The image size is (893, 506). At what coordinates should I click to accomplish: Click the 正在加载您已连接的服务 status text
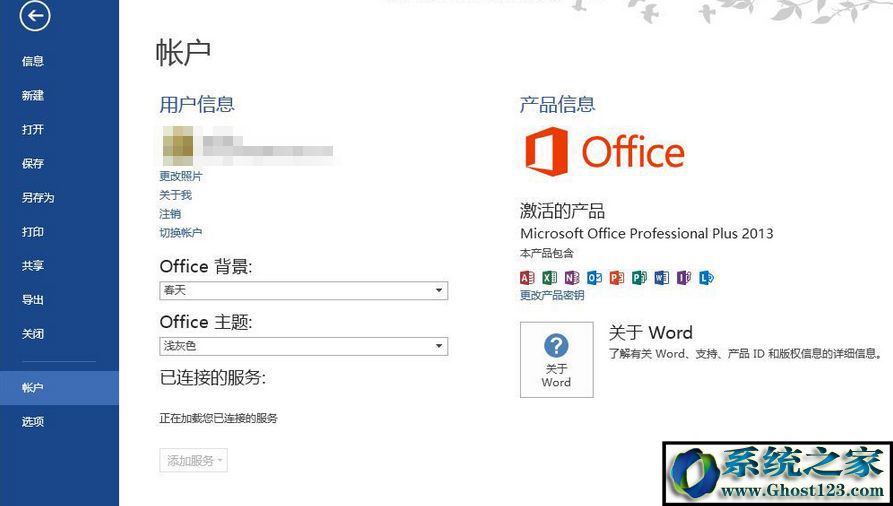pyautogui.click(x=218, y=418)
